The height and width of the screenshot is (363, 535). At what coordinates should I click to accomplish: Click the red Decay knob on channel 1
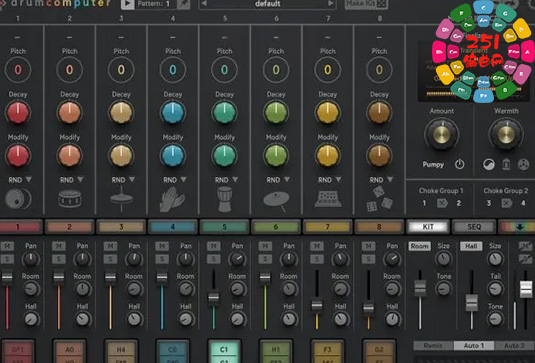18,112
